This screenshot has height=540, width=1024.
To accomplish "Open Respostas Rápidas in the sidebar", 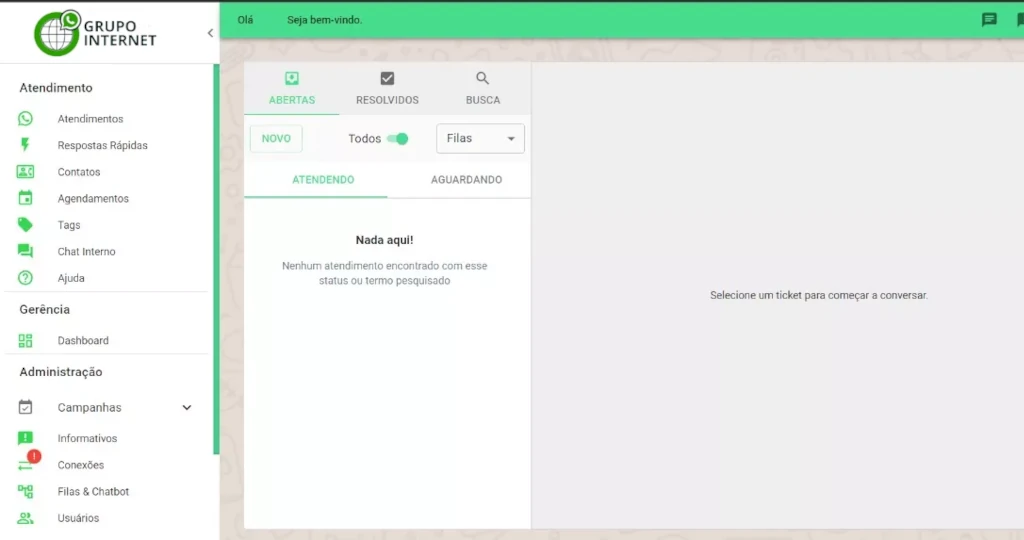I will (103, 145).
